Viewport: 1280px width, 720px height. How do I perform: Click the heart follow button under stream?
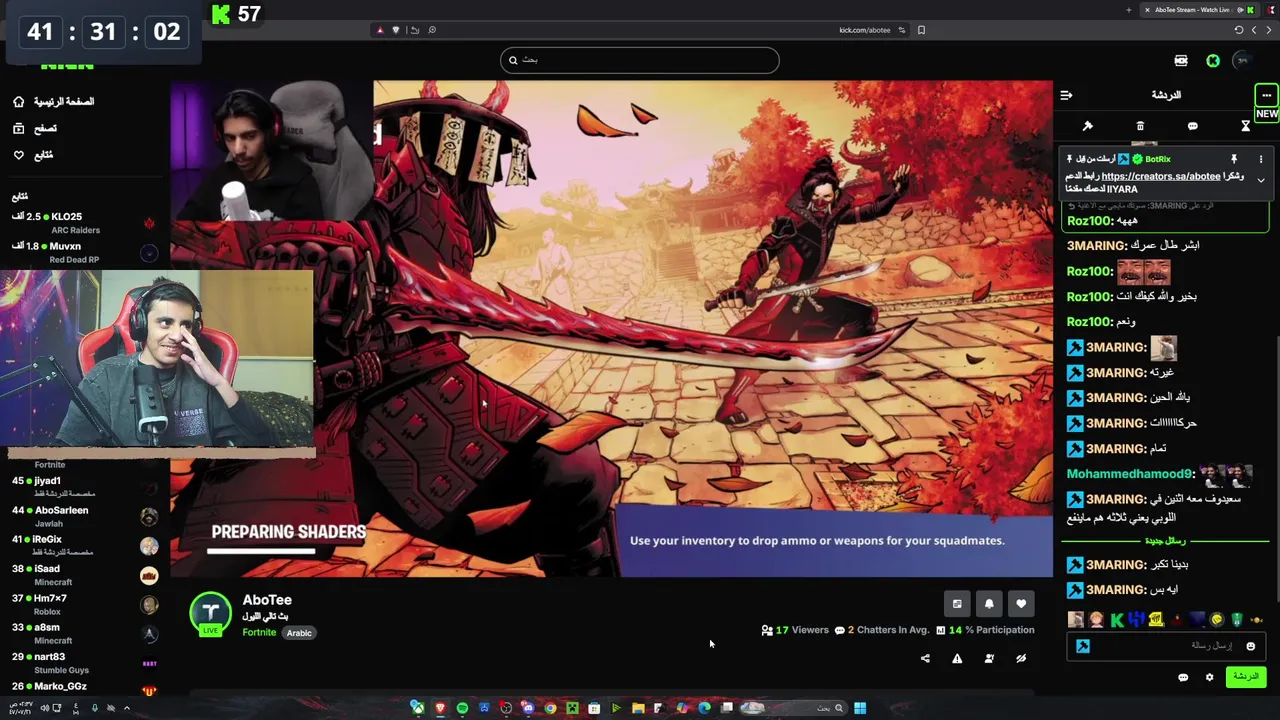click(x=1021, y=604)
